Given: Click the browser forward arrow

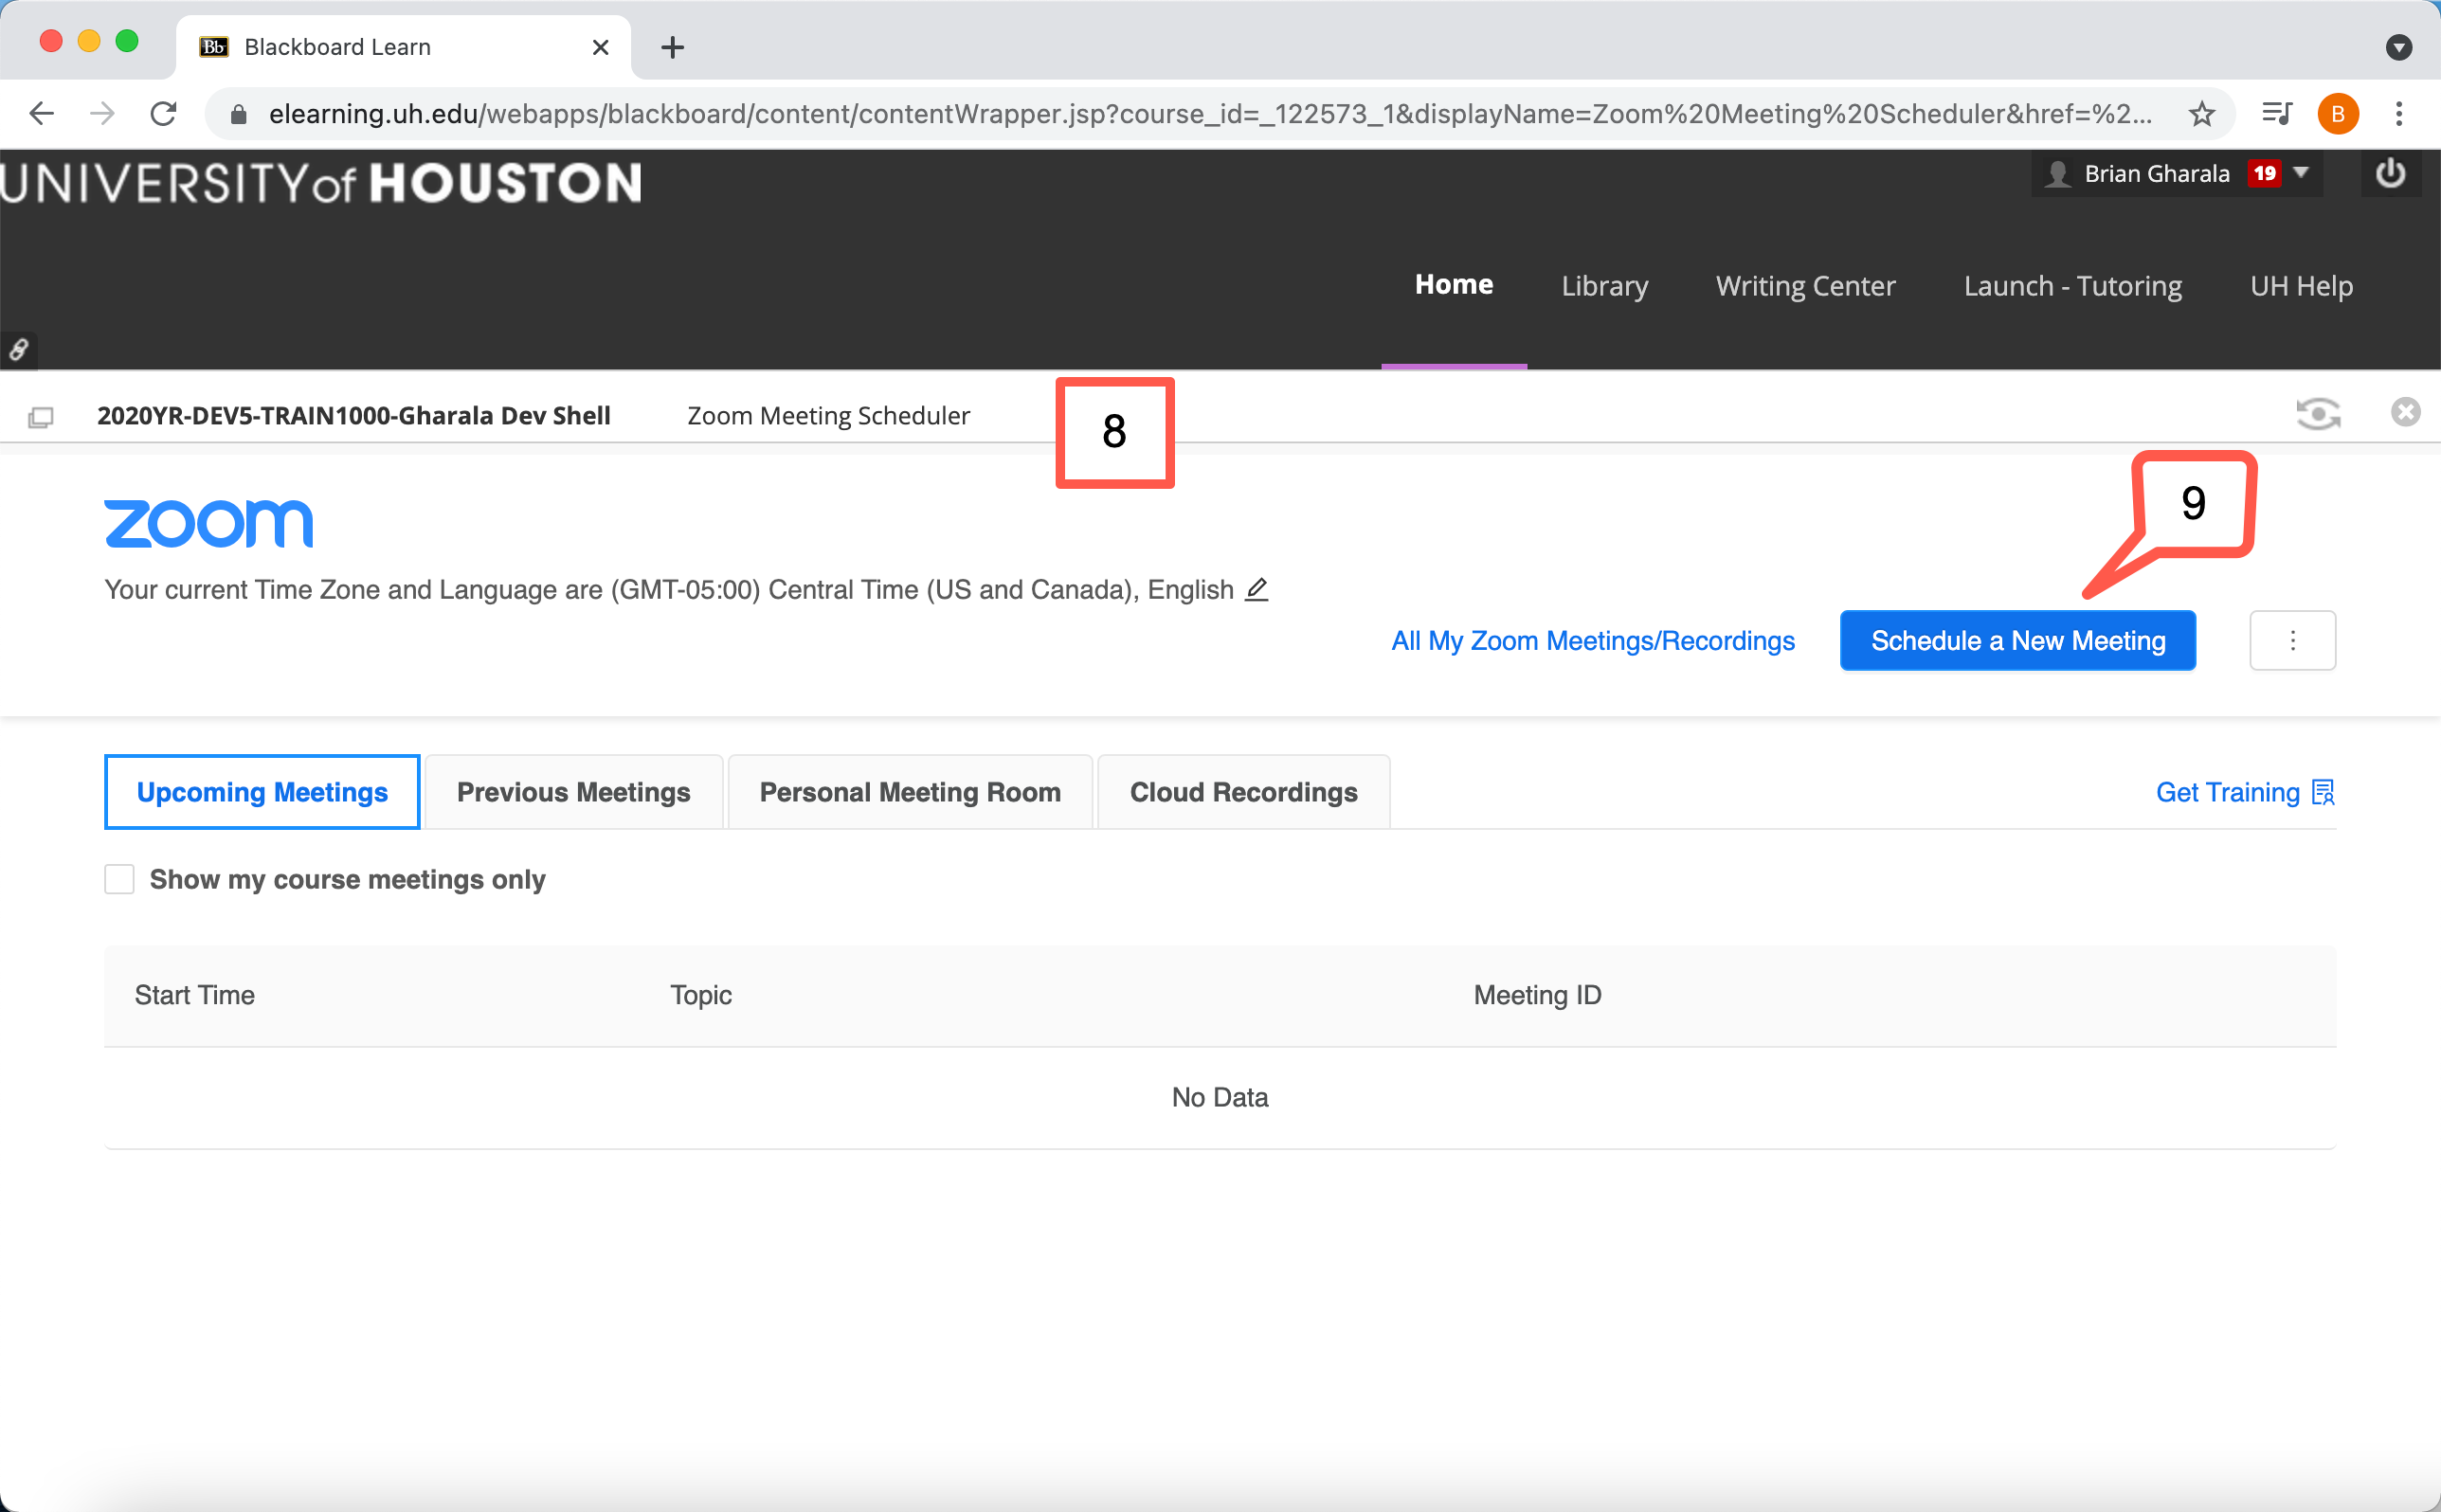Looking at the screenshot, I should [x=102, y=114].
